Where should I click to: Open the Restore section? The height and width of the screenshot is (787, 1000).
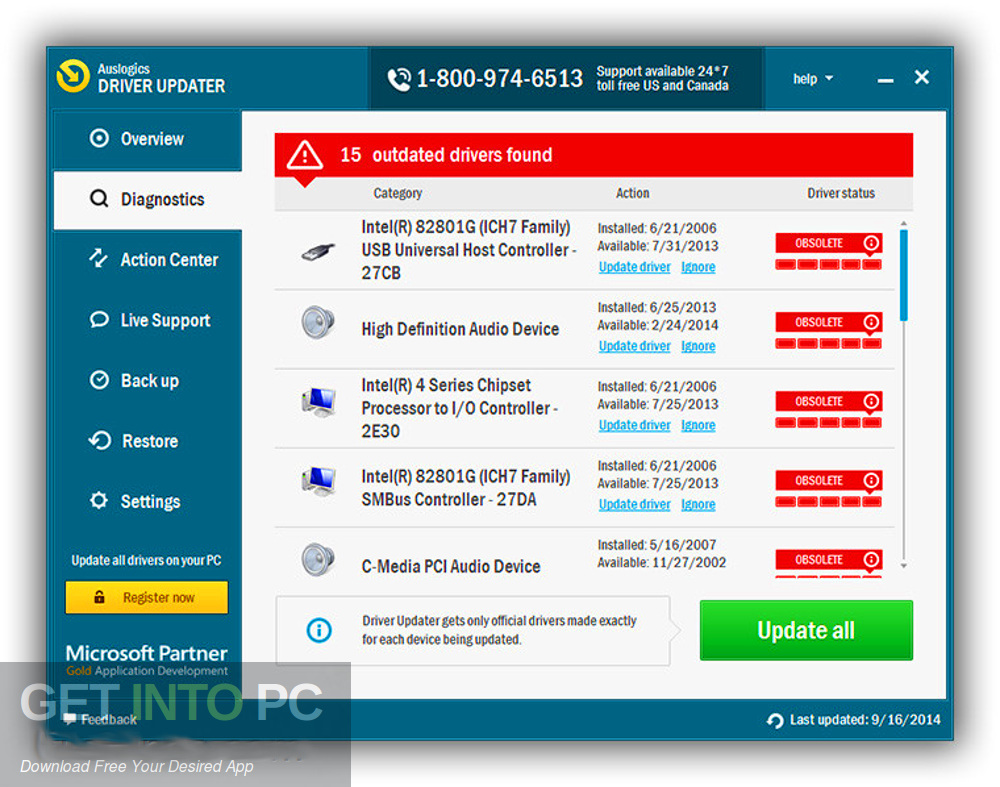[148, 441]
